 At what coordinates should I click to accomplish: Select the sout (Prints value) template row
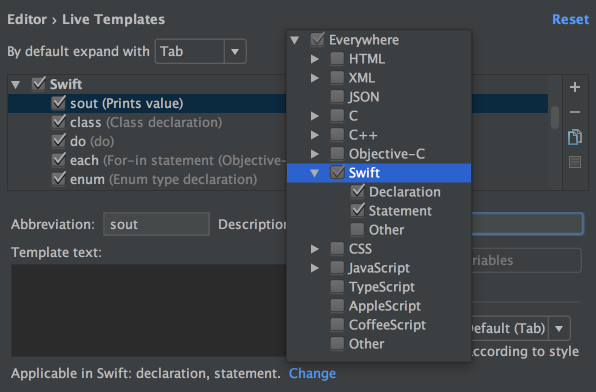pos(146,103)
